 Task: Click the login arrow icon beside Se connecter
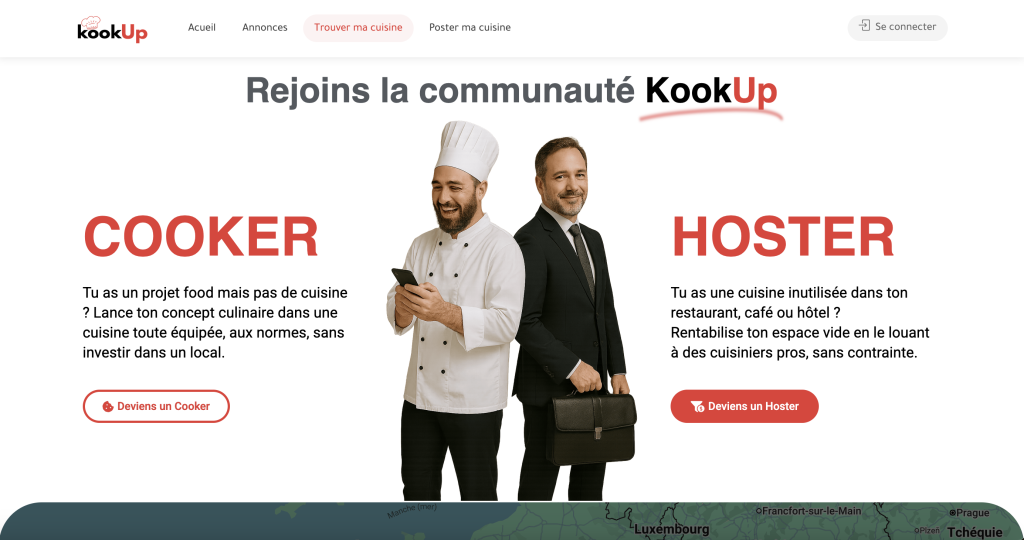865,26
